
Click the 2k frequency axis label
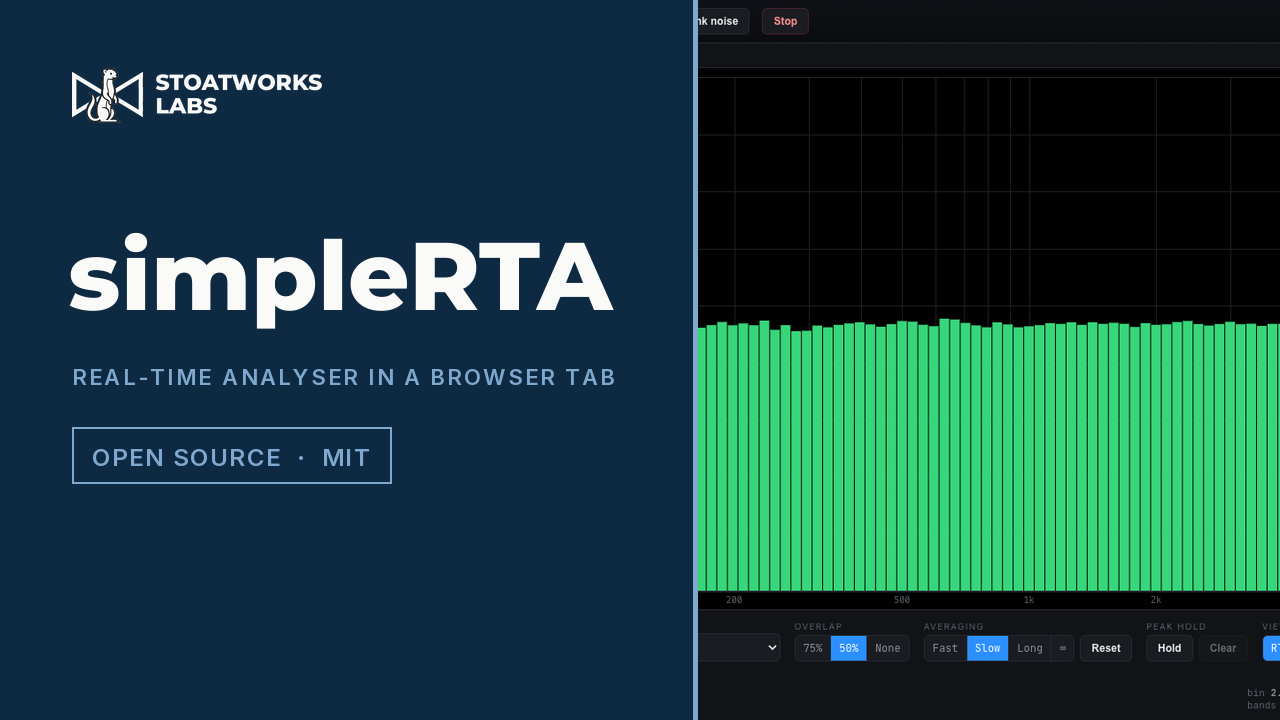(1156, 600)
